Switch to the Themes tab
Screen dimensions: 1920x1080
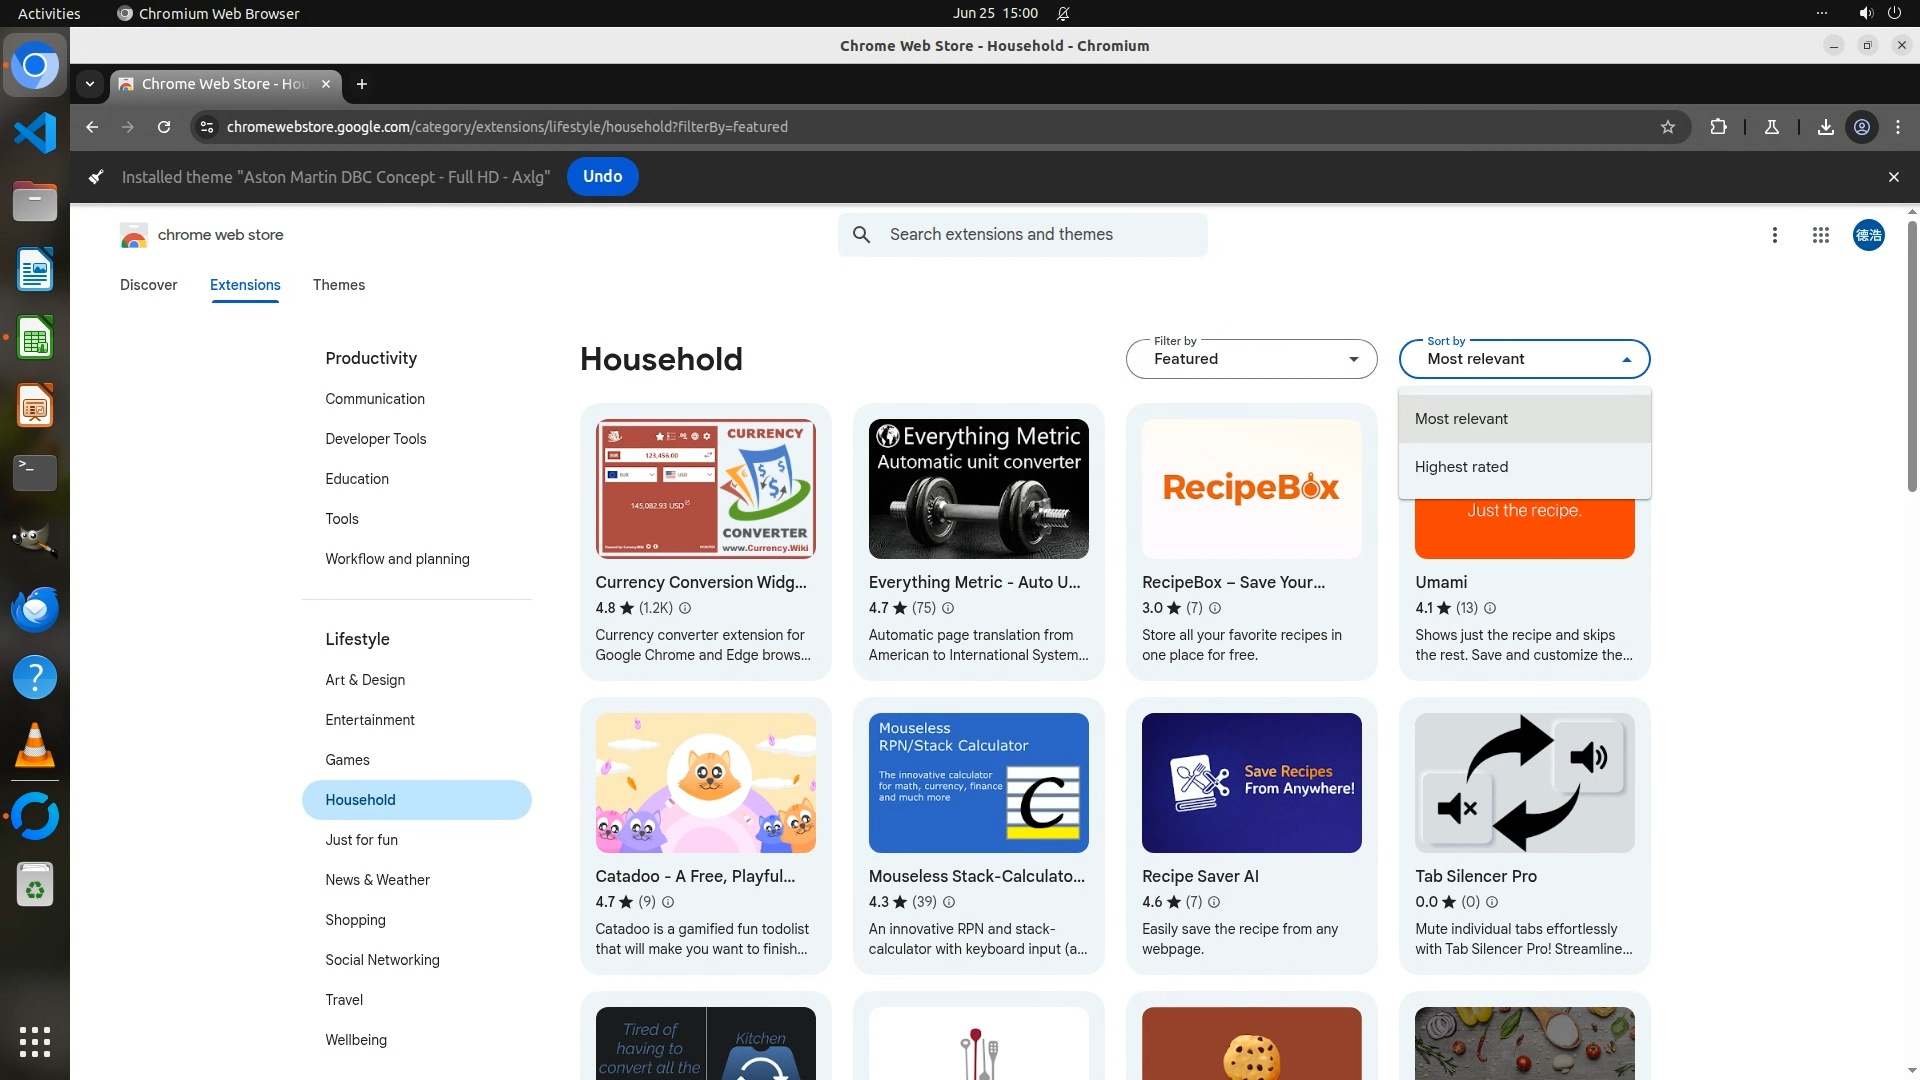(338, 285)
